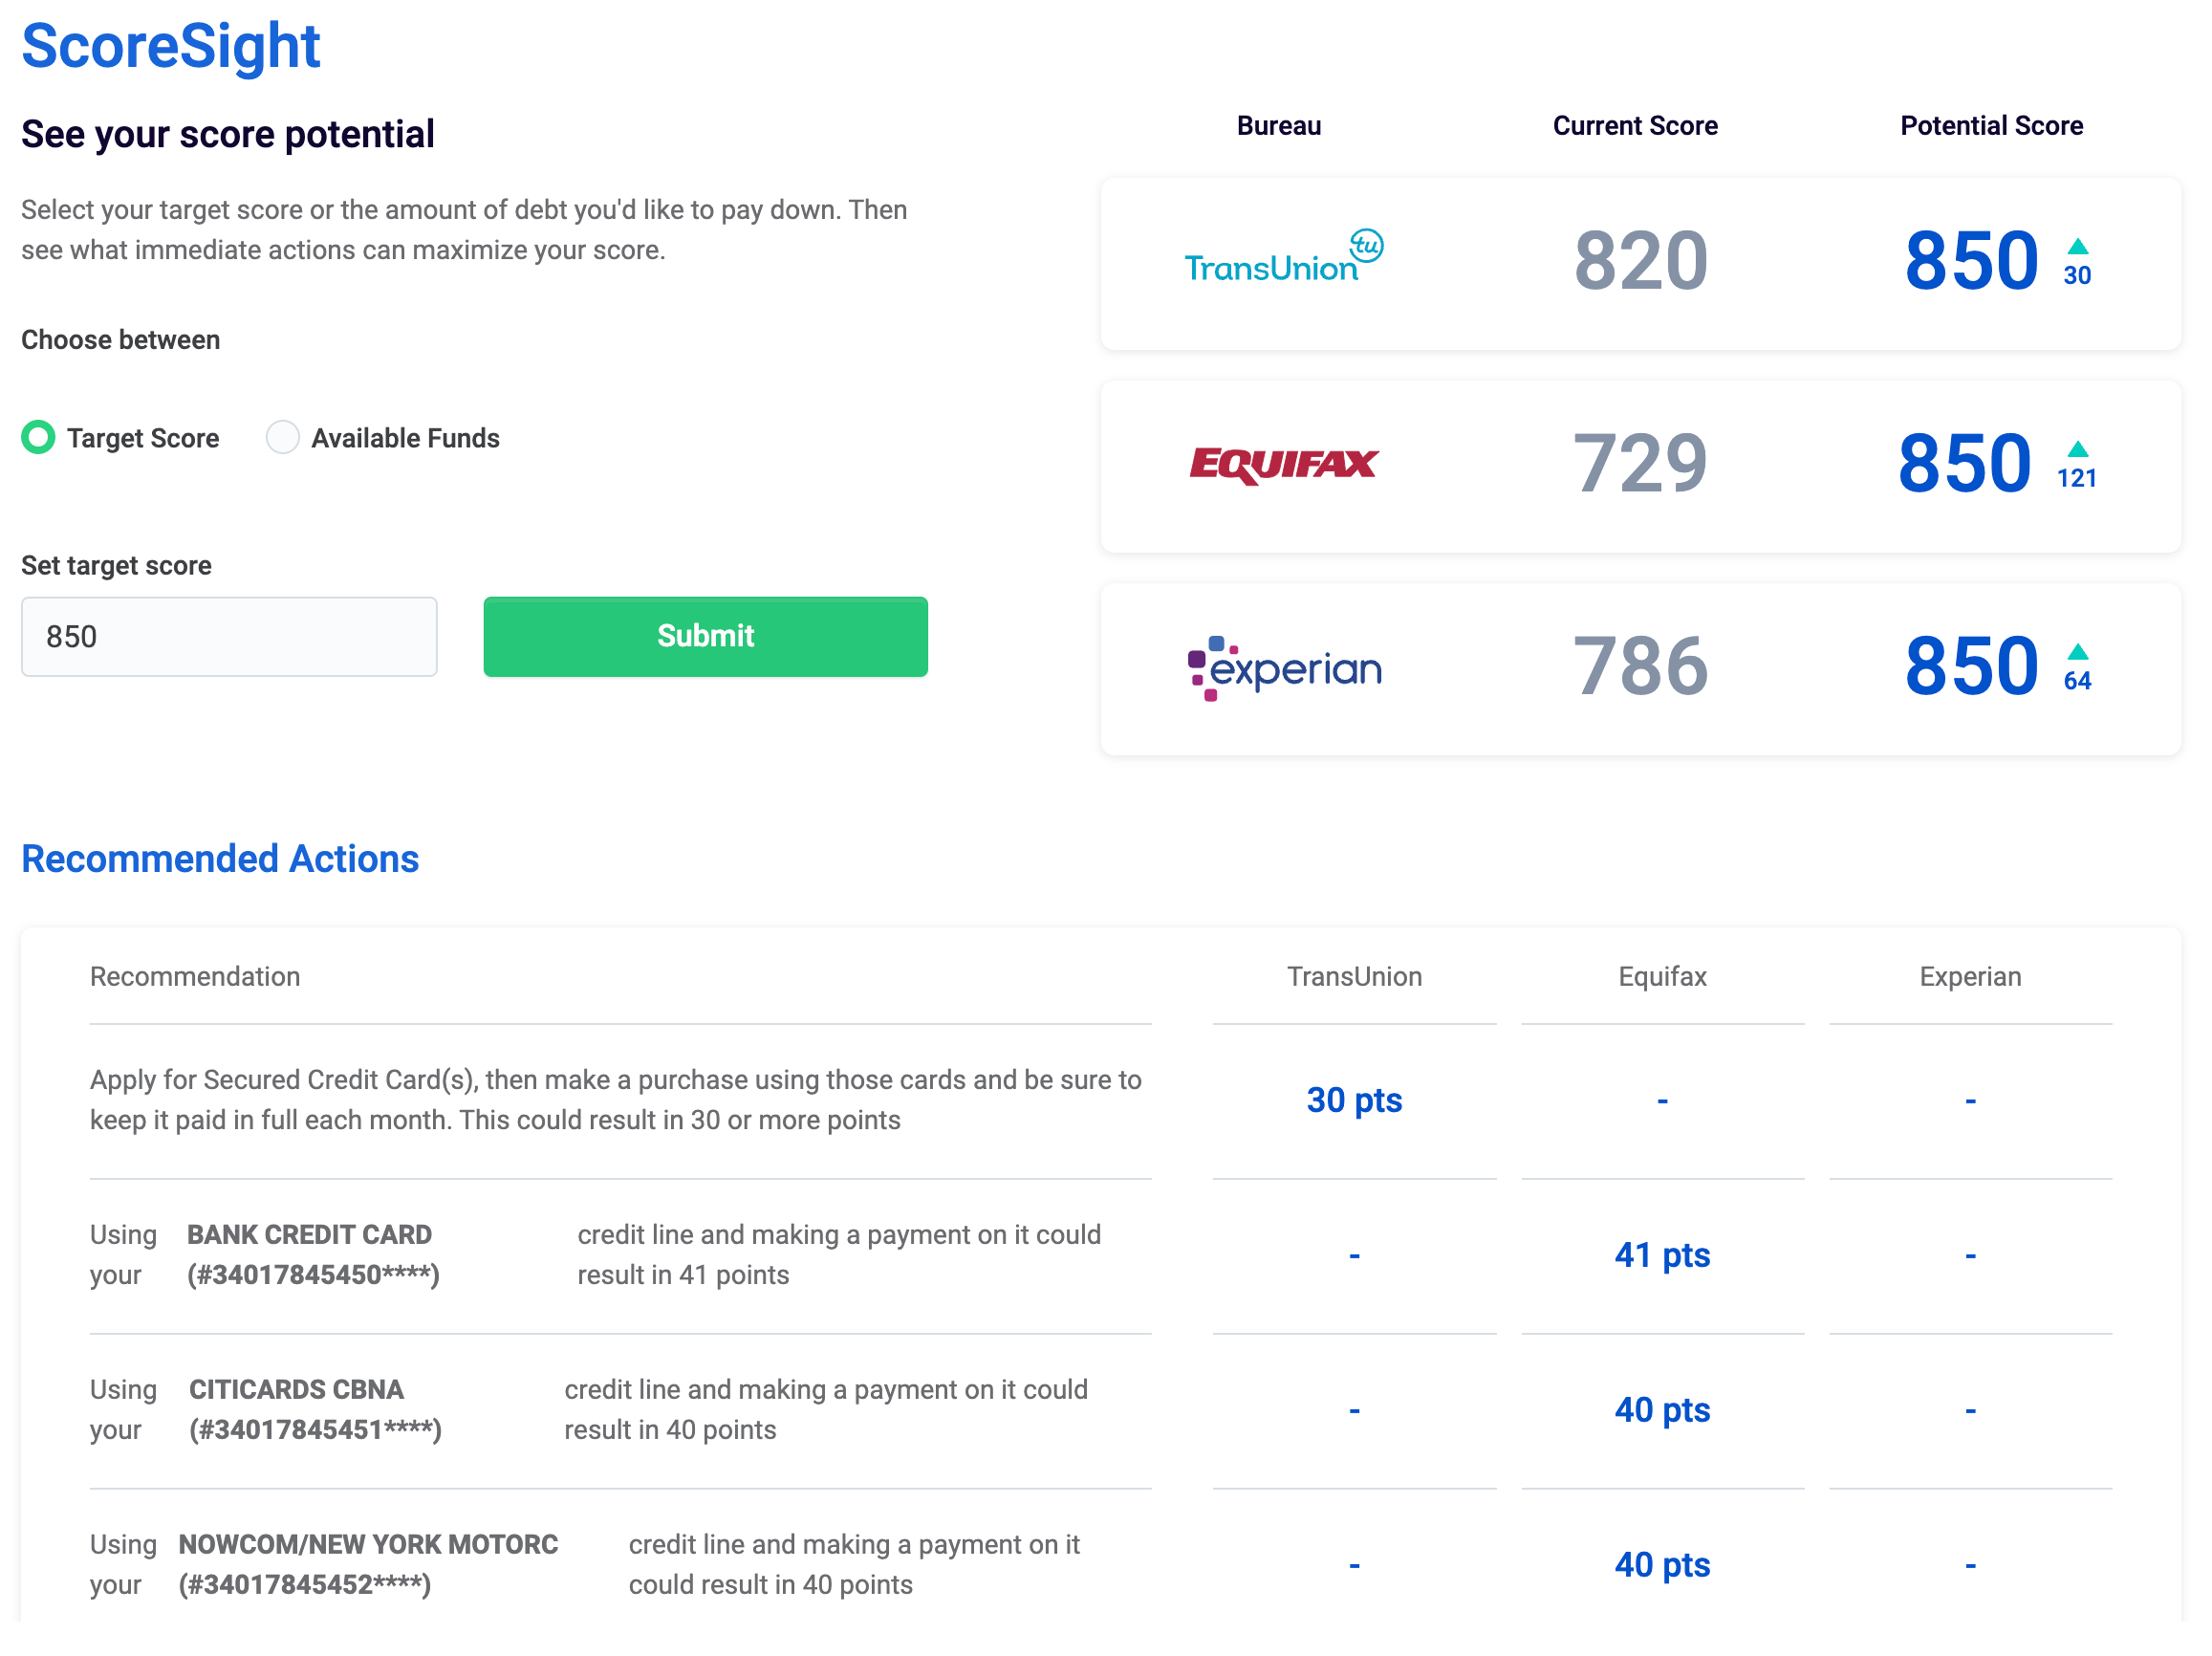2212x1656 pixels.
Task: Click the TransUnion 30-point increase arrow
Action: tap(2077, 246)
